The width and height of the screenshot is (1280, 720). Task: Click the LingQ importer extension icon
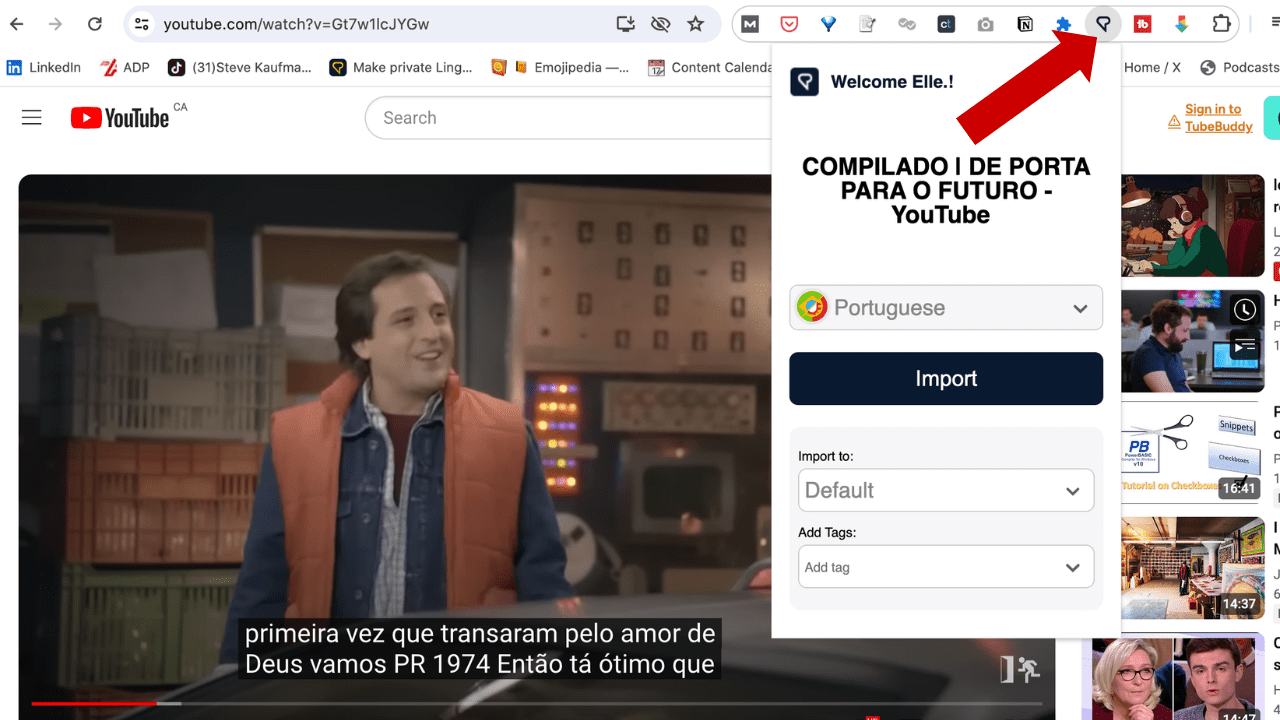(1103, 25)
